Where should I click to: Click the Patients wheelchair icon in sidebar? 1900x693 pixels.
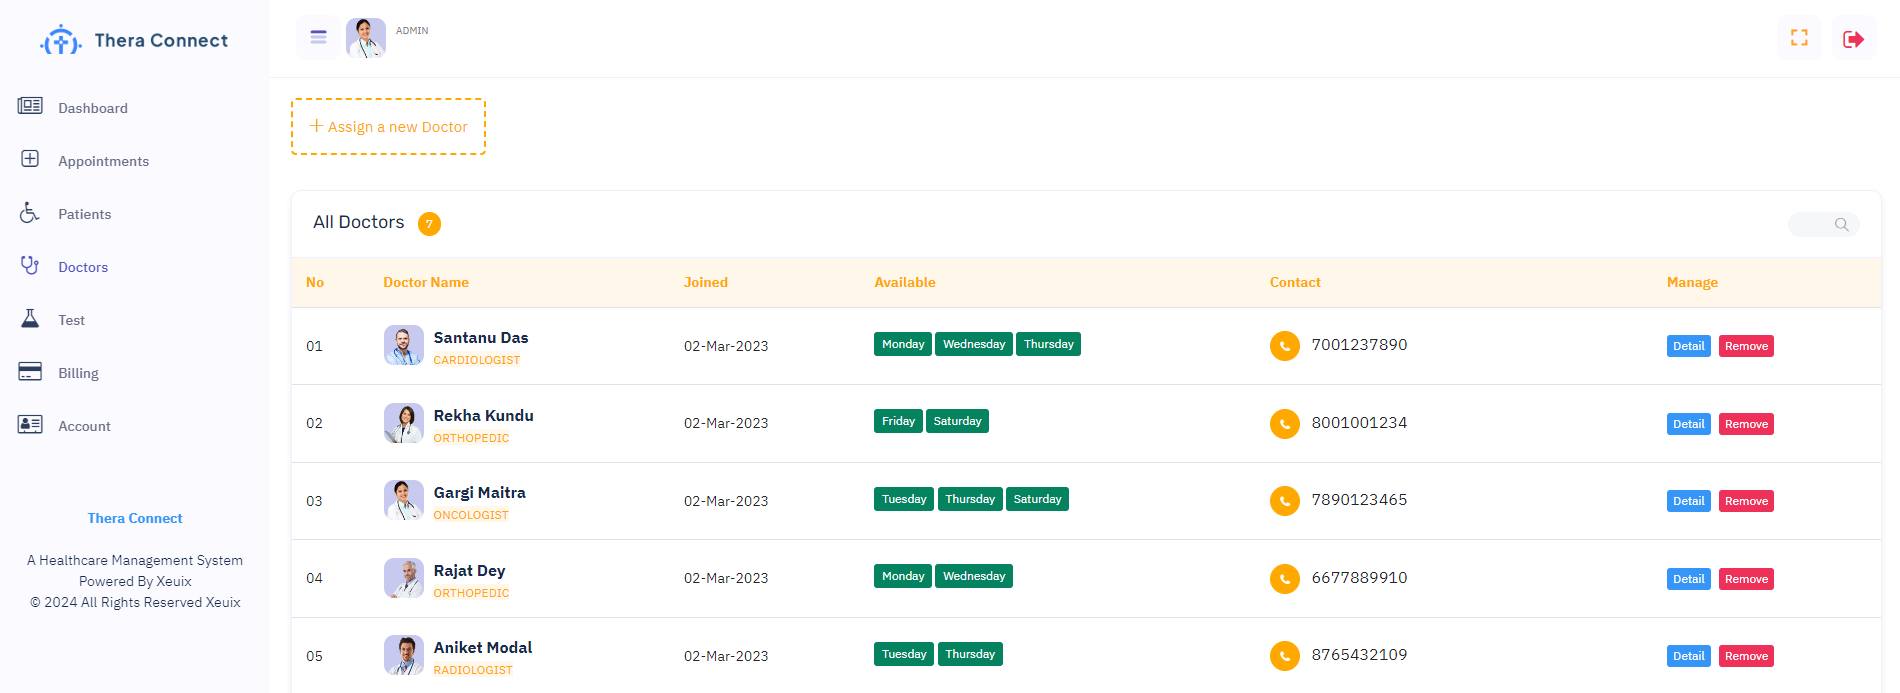pos(30,213)
